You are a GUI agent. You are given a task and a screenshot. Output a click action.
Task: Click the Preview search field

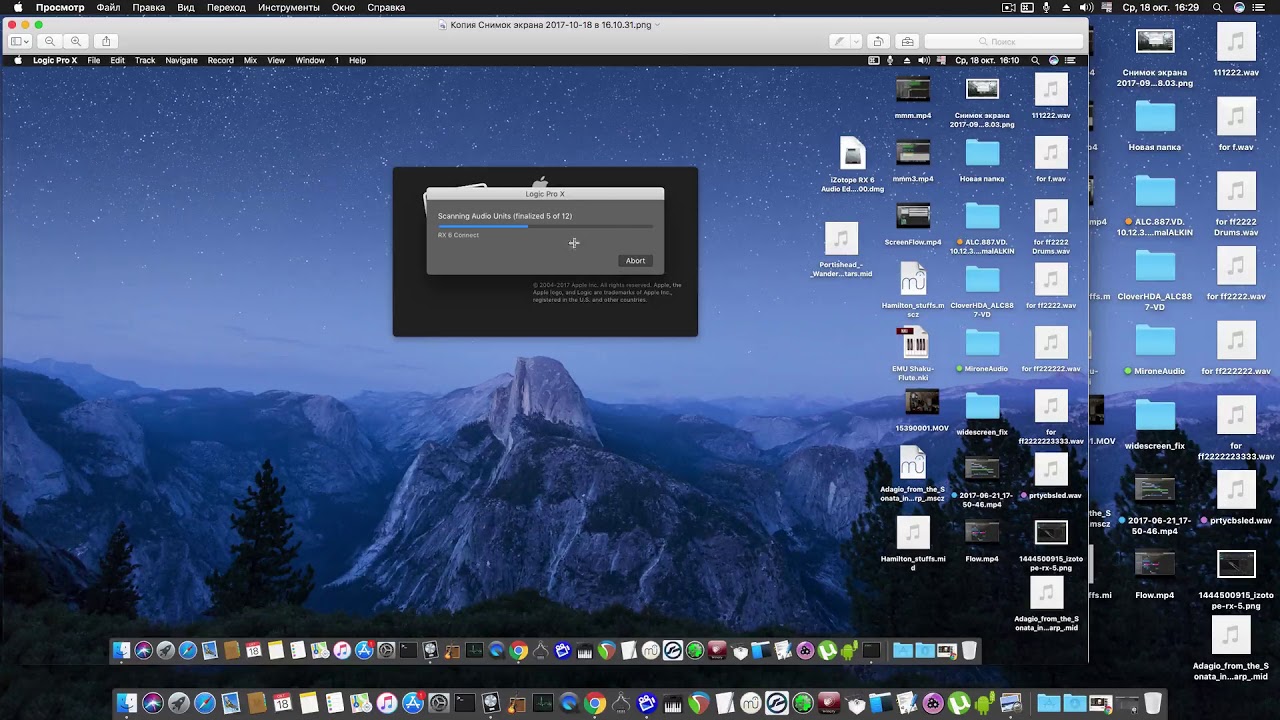[1003, 41]
